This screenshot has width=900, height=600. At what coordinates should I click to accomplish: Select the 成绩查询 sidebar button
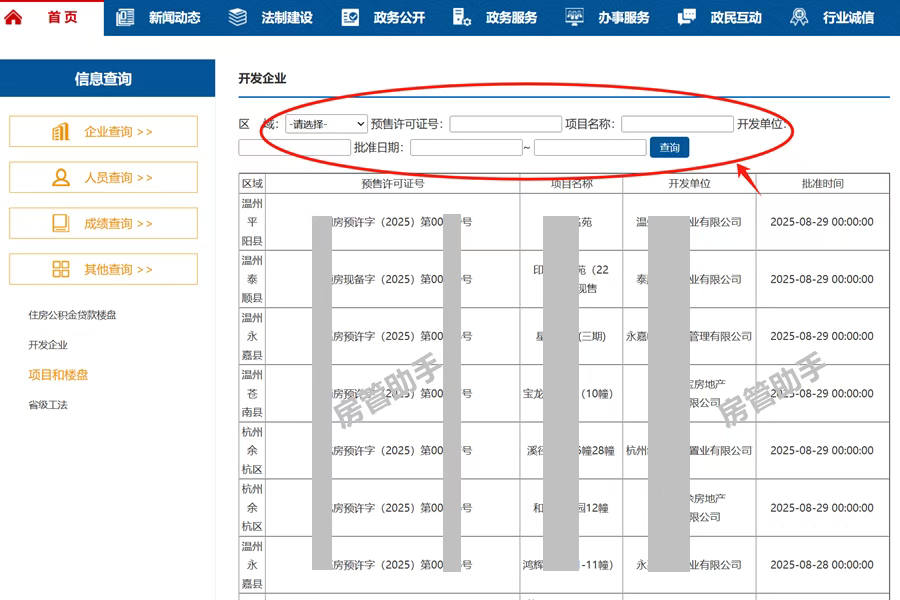click(x=103, y=224)
